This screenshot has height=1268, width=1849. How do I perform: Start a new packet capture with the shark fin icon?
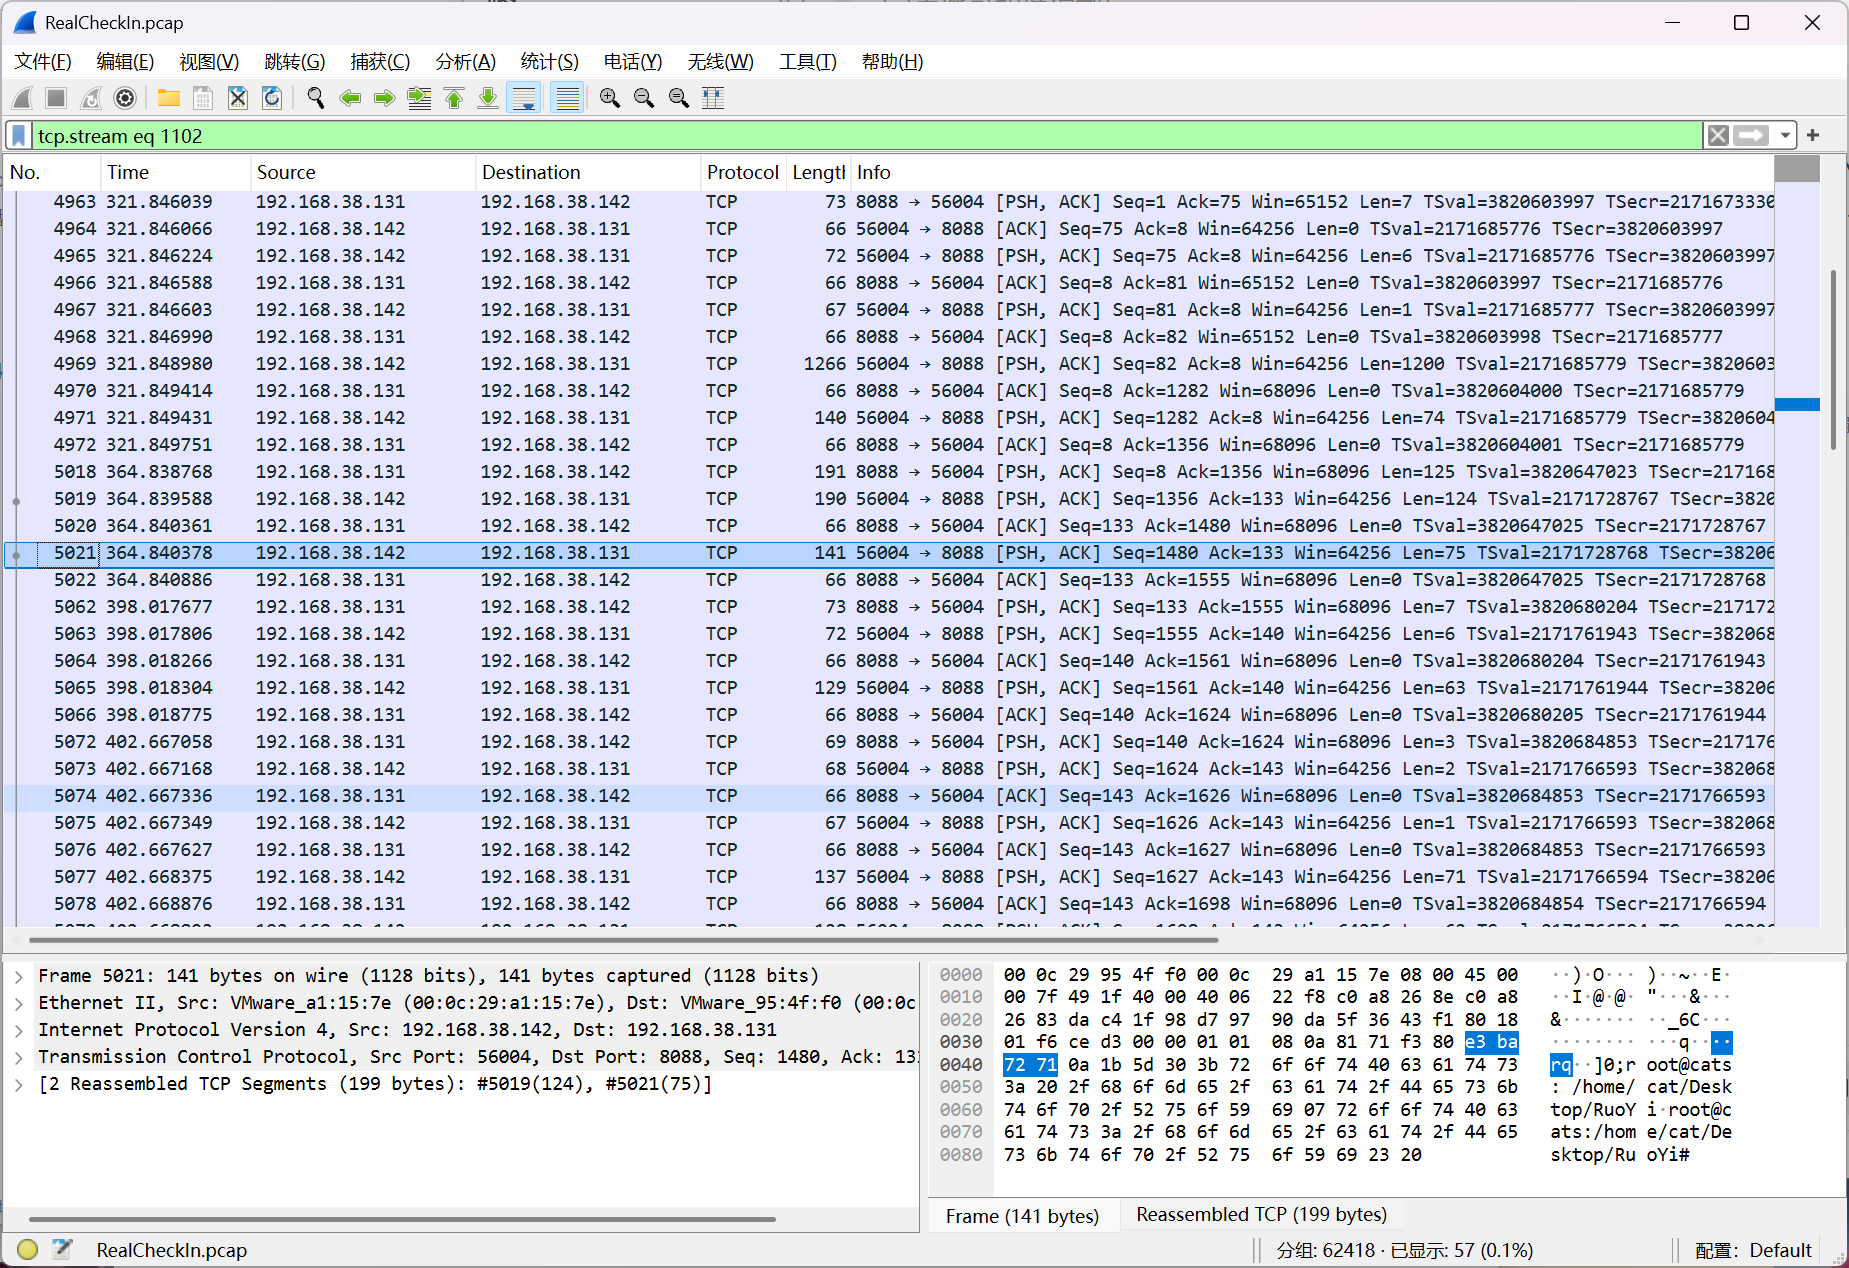click(22, 98)
